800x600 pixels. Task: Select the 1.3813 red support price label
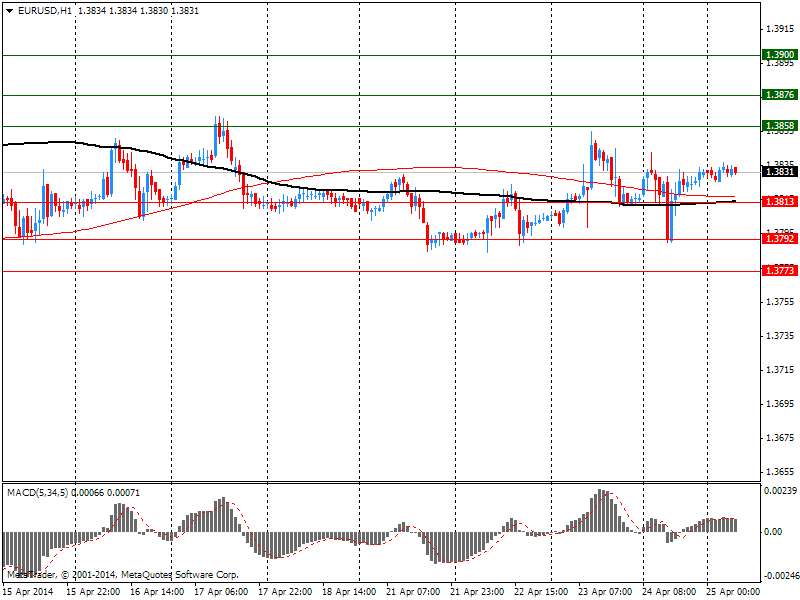pyautogui.click(x=780, y=202)
